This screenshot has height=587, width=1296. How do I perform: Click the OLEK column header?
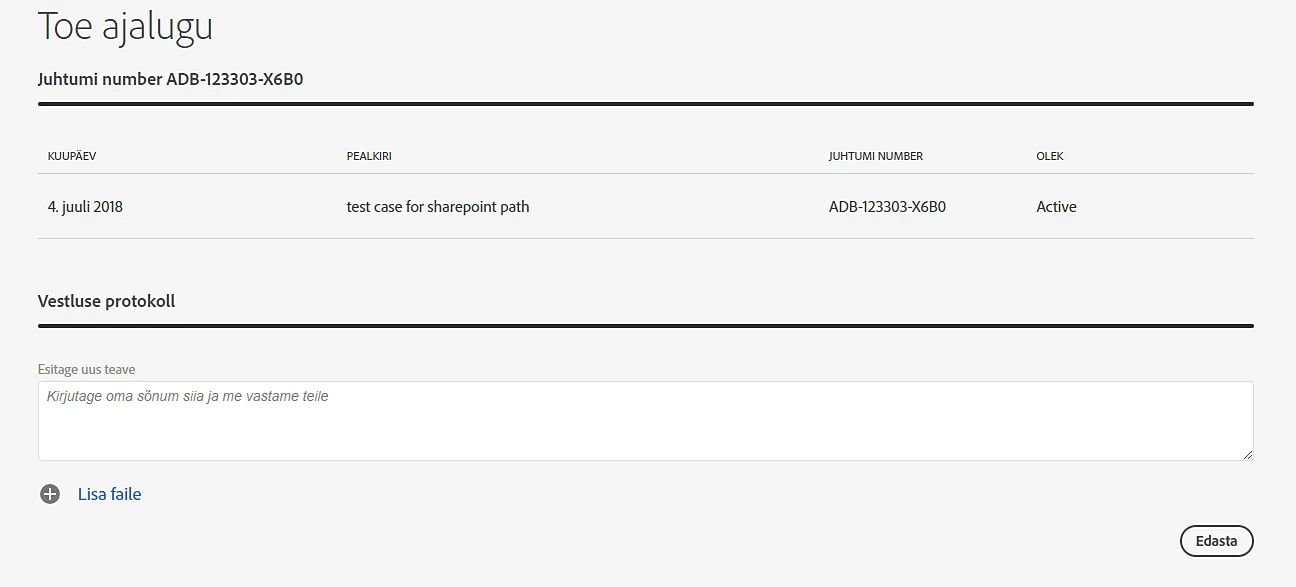(1050, 157)
